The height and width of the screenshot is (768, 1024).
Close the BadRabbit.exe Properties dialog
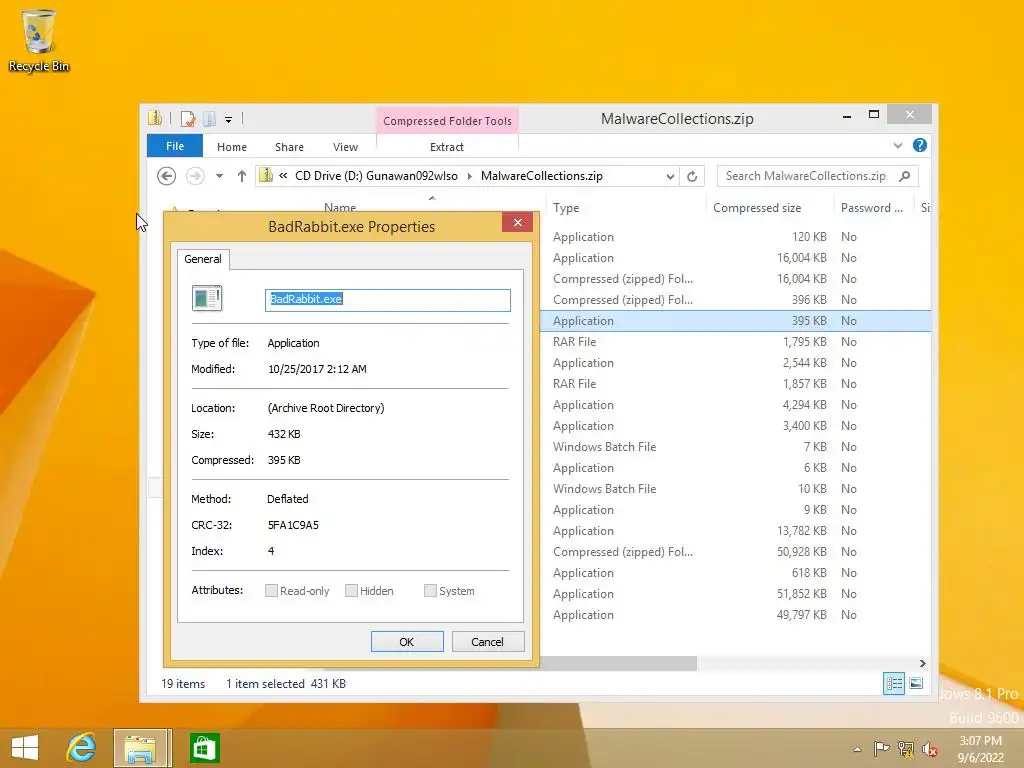[517, 223]
